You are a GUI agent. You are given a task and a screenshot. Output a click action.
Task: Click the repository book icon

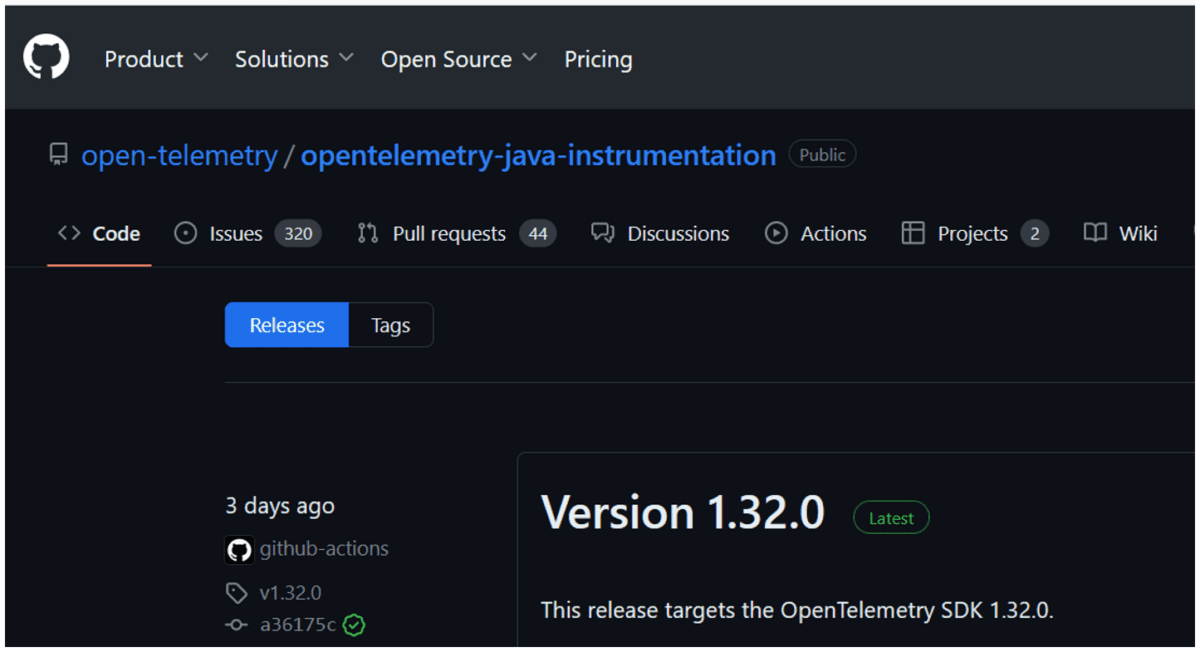59,155
